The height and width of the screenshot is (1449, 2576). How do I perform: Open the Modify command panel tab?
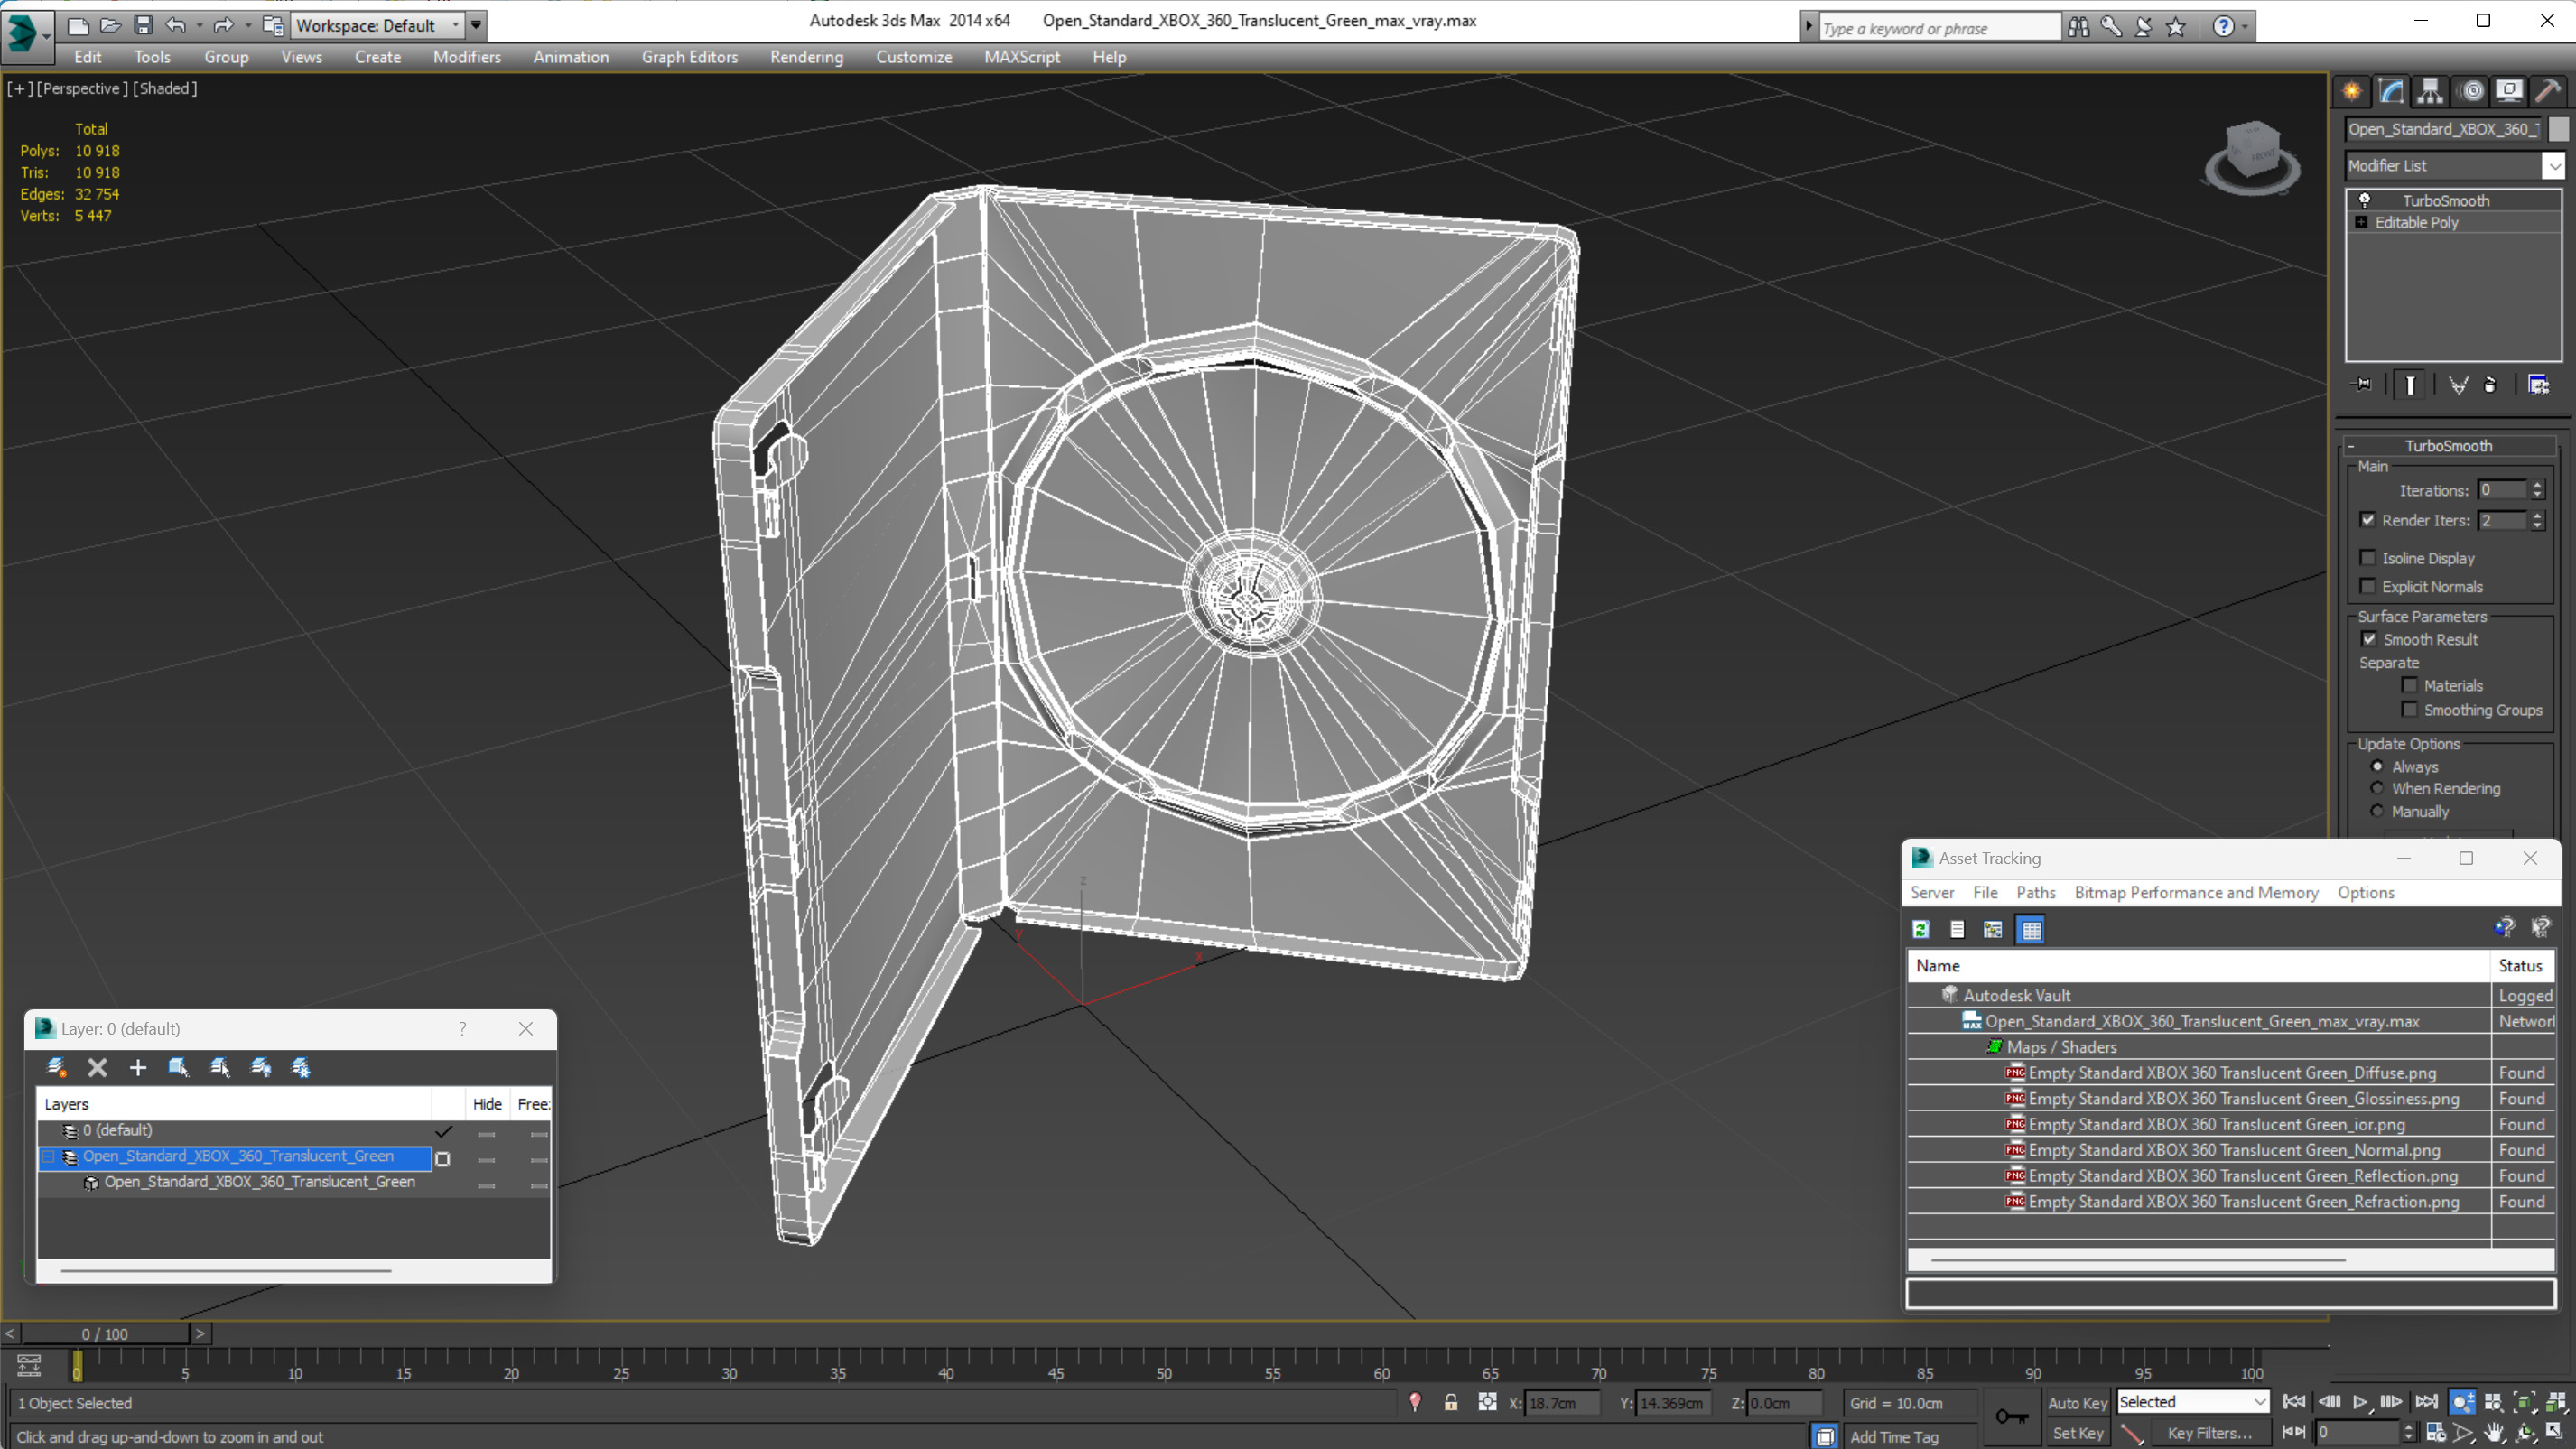point(2391,91)
